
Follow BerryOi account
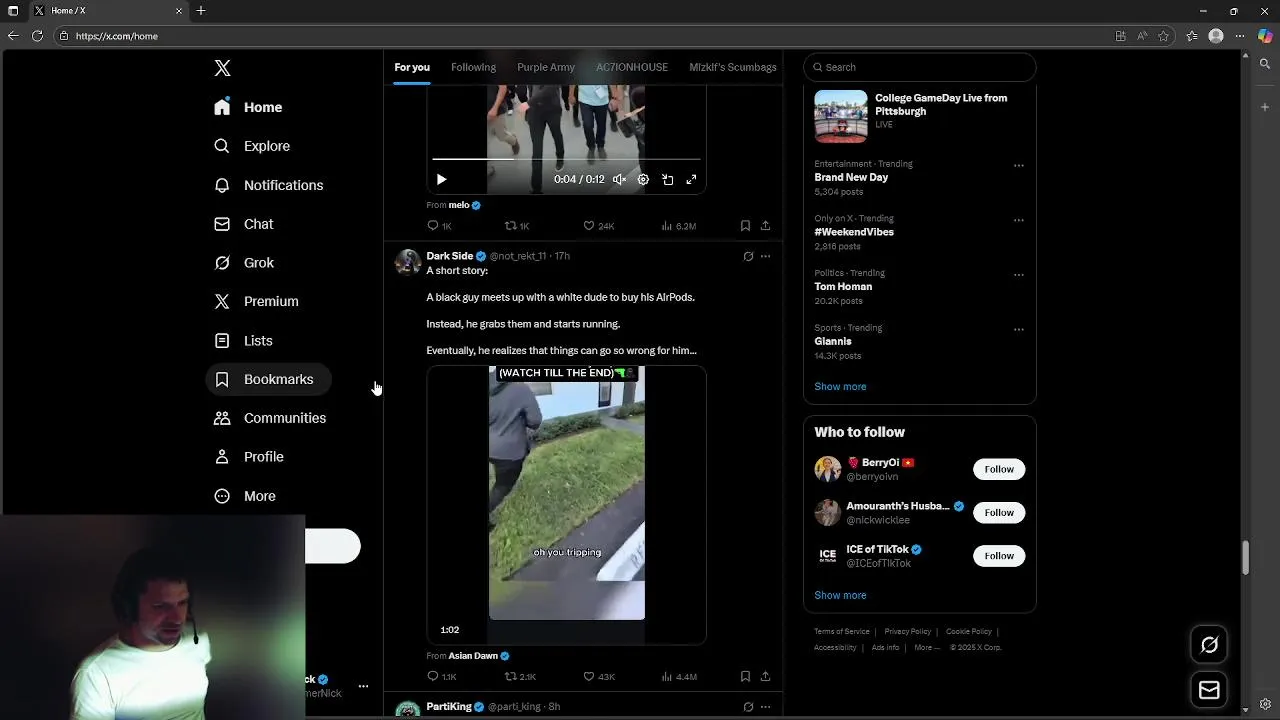(999, 469)
